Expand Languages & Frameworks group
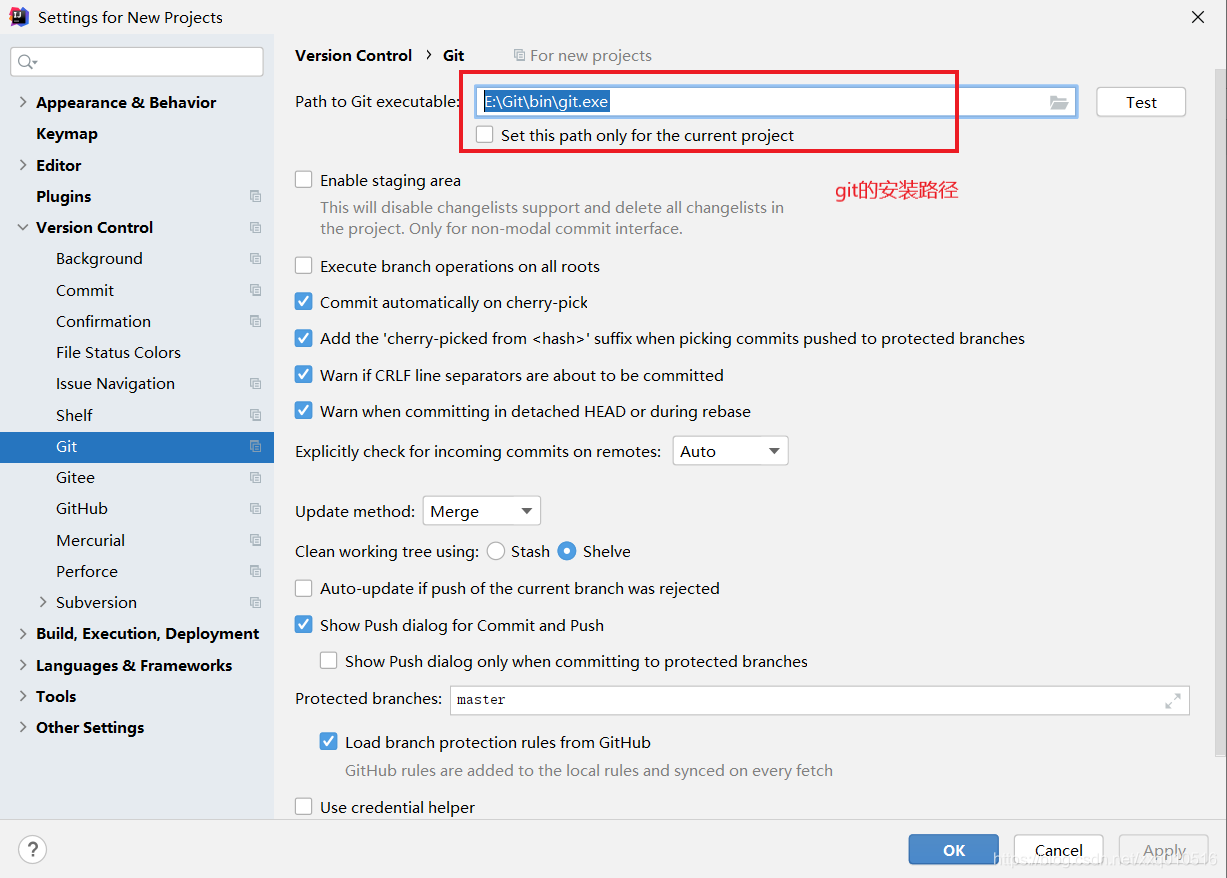The image size is (1227, 878). tap(23, 665)
